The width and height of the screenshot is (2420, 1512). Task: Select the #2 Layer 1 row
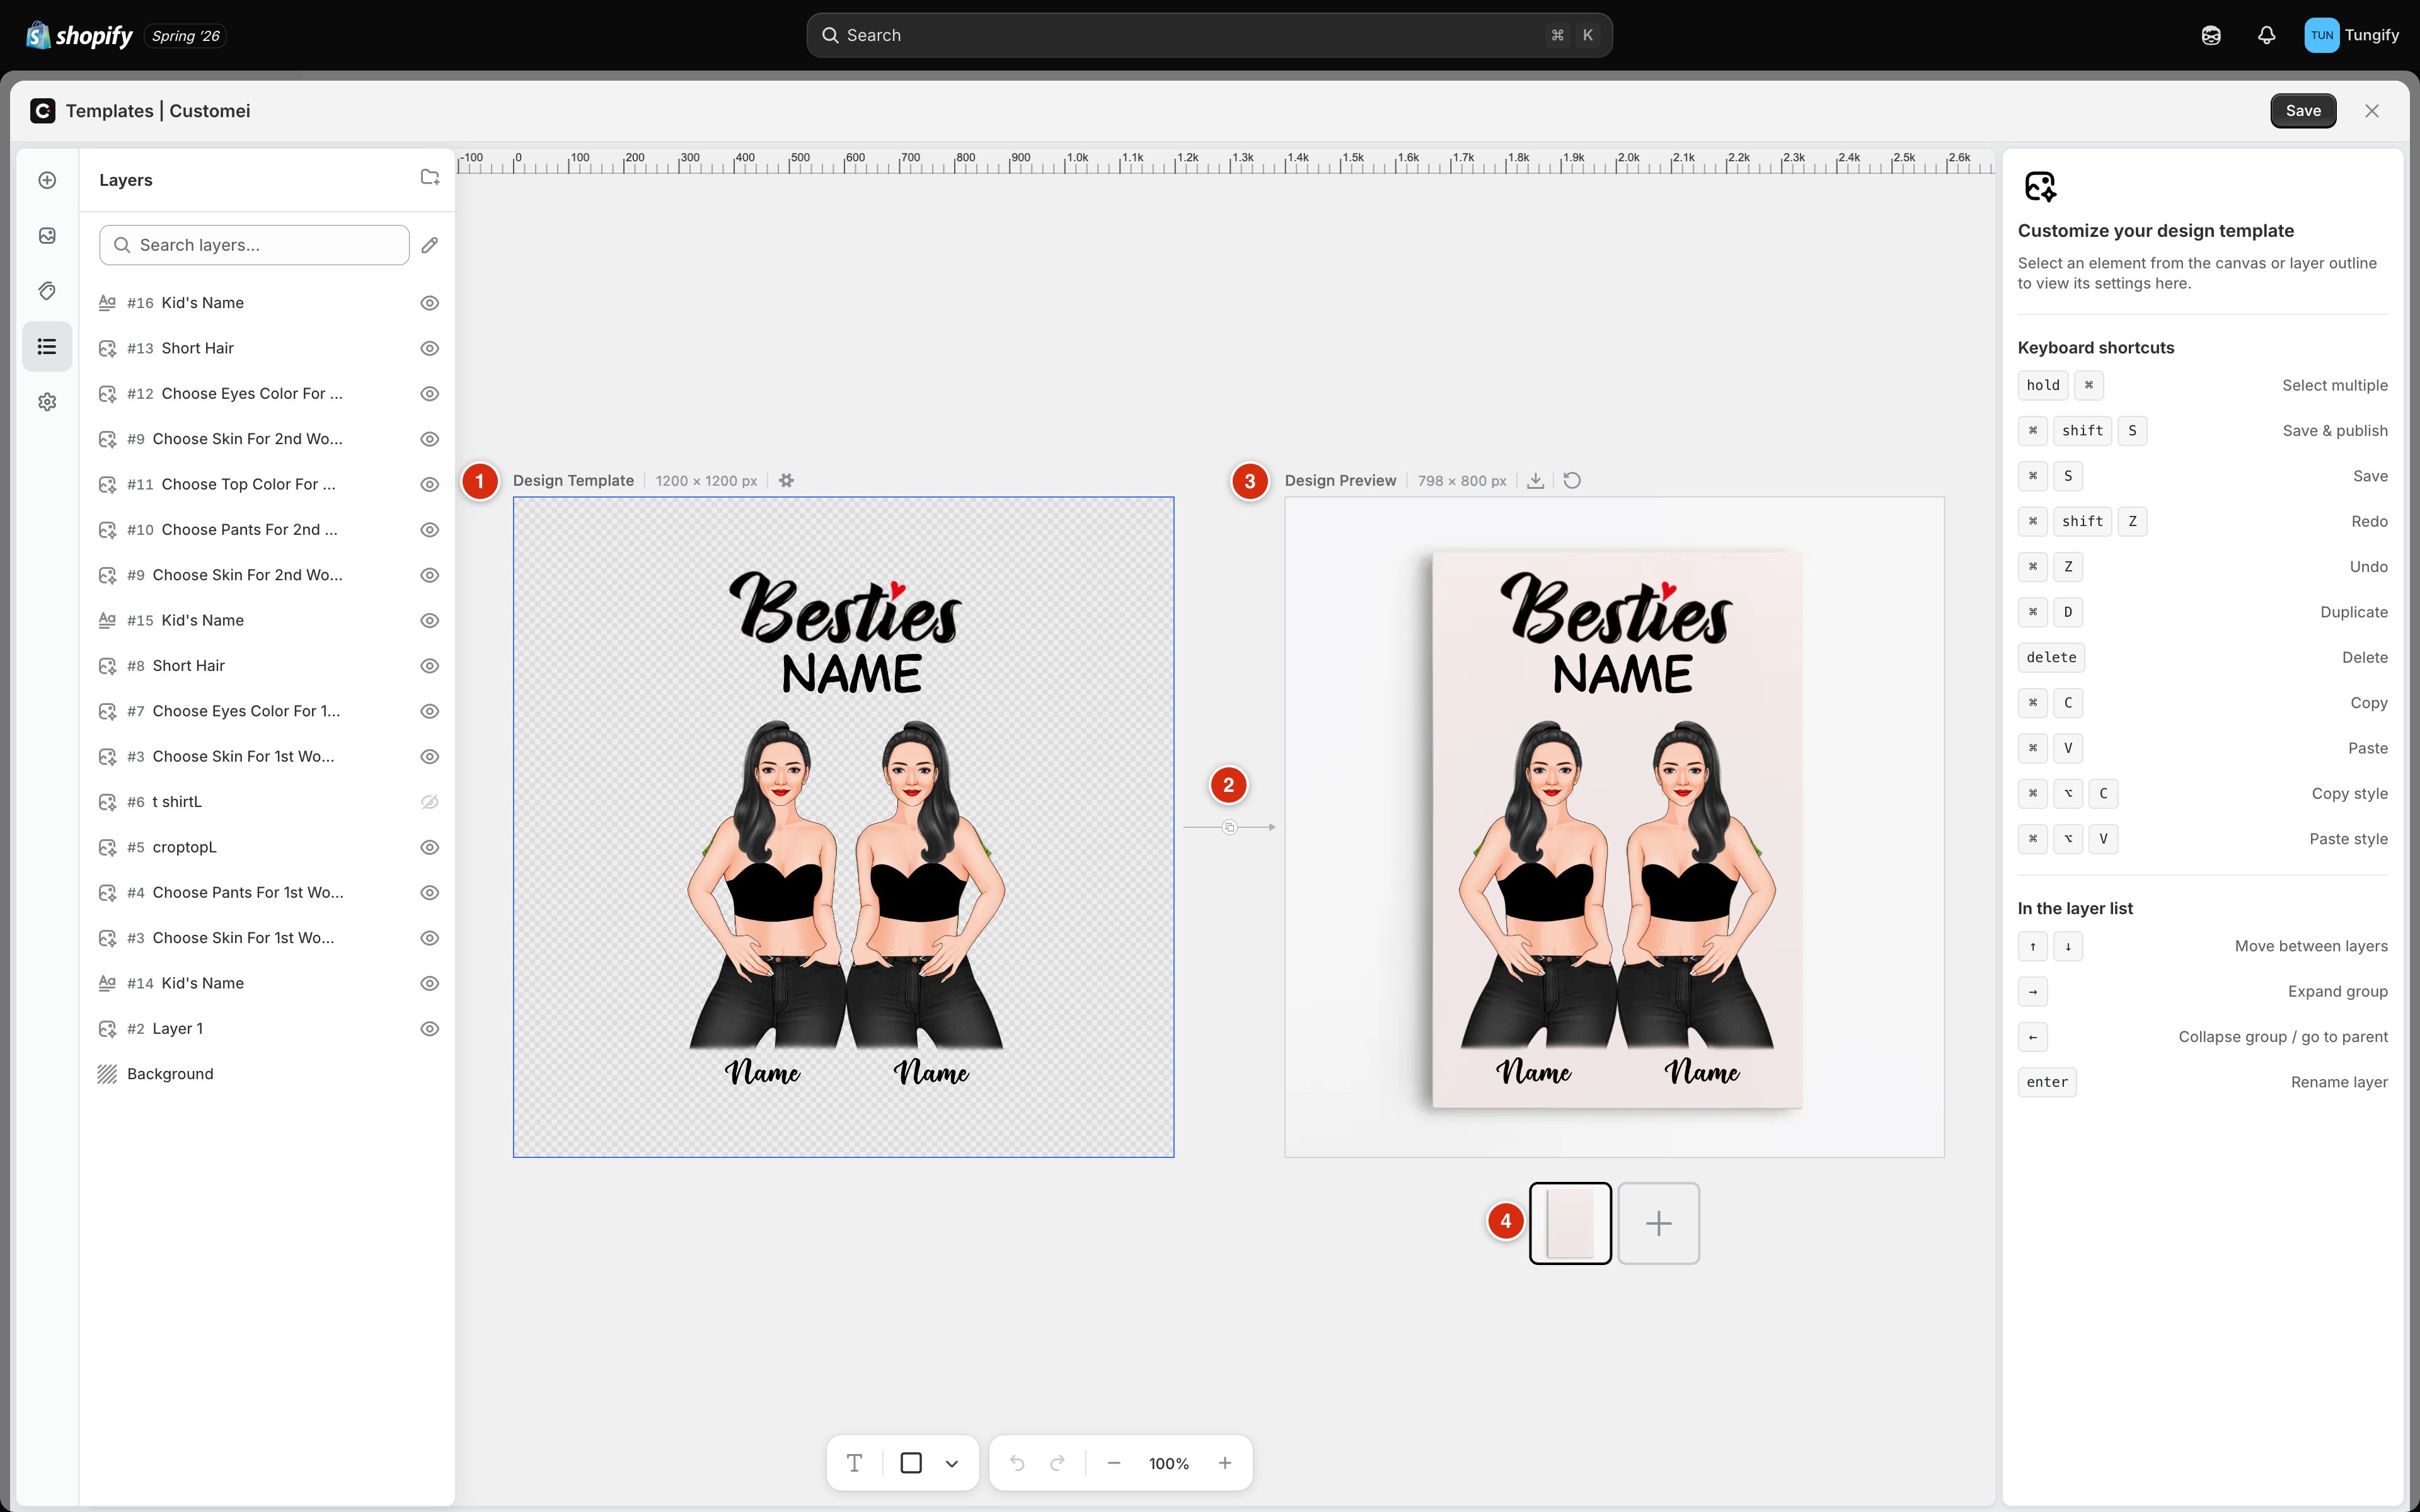[x=267, y=1029]
